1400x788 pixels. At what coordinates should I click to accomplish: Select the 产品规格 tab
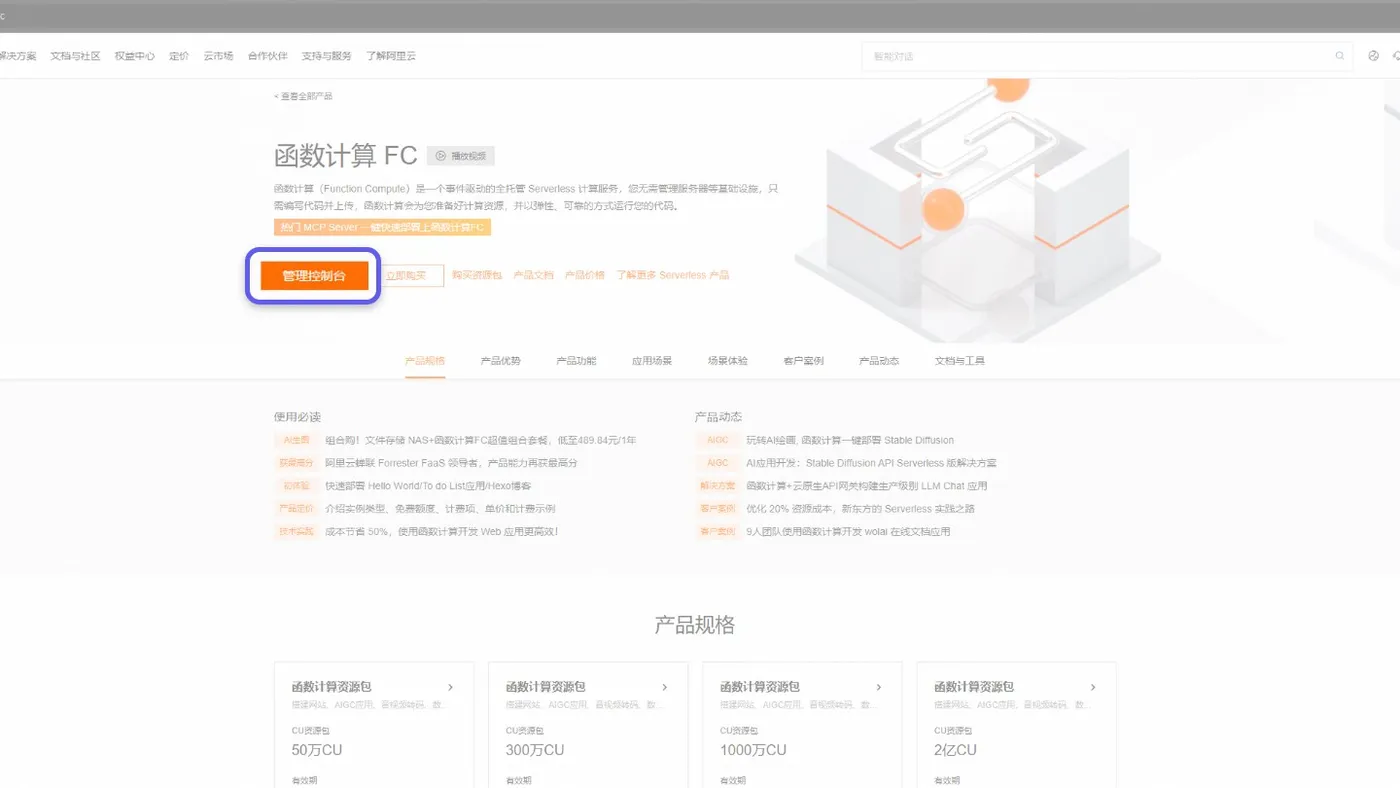pos(425,360)
